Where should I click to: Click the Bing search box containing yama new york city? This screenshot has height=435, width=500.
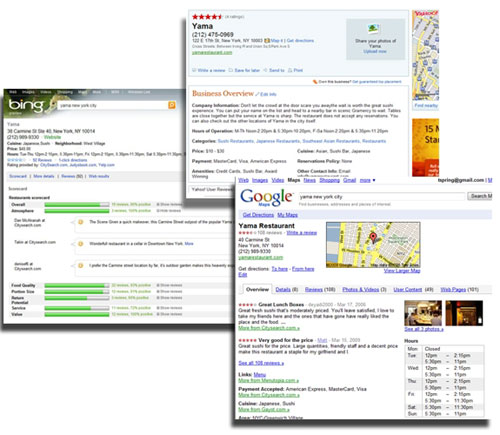(112, 105)
